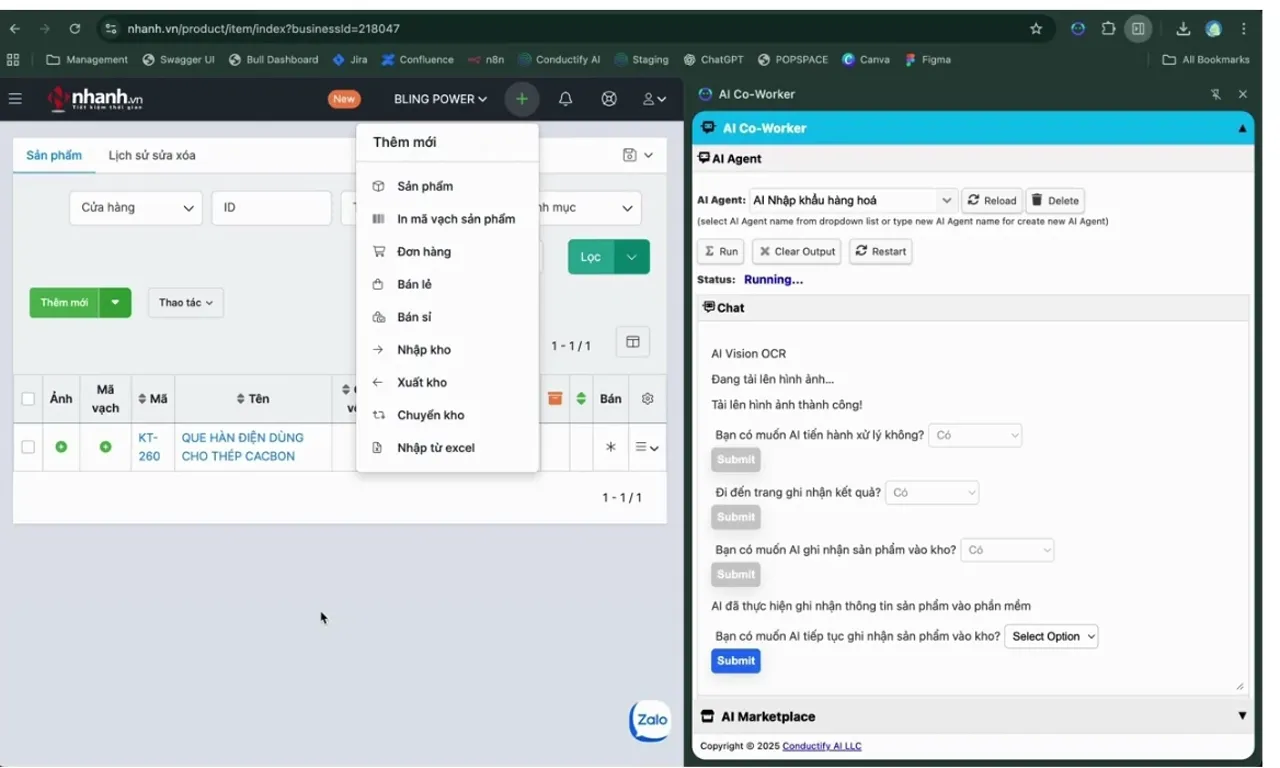
Task: Click the Run button in AI Agent
Action: (721, 251)
